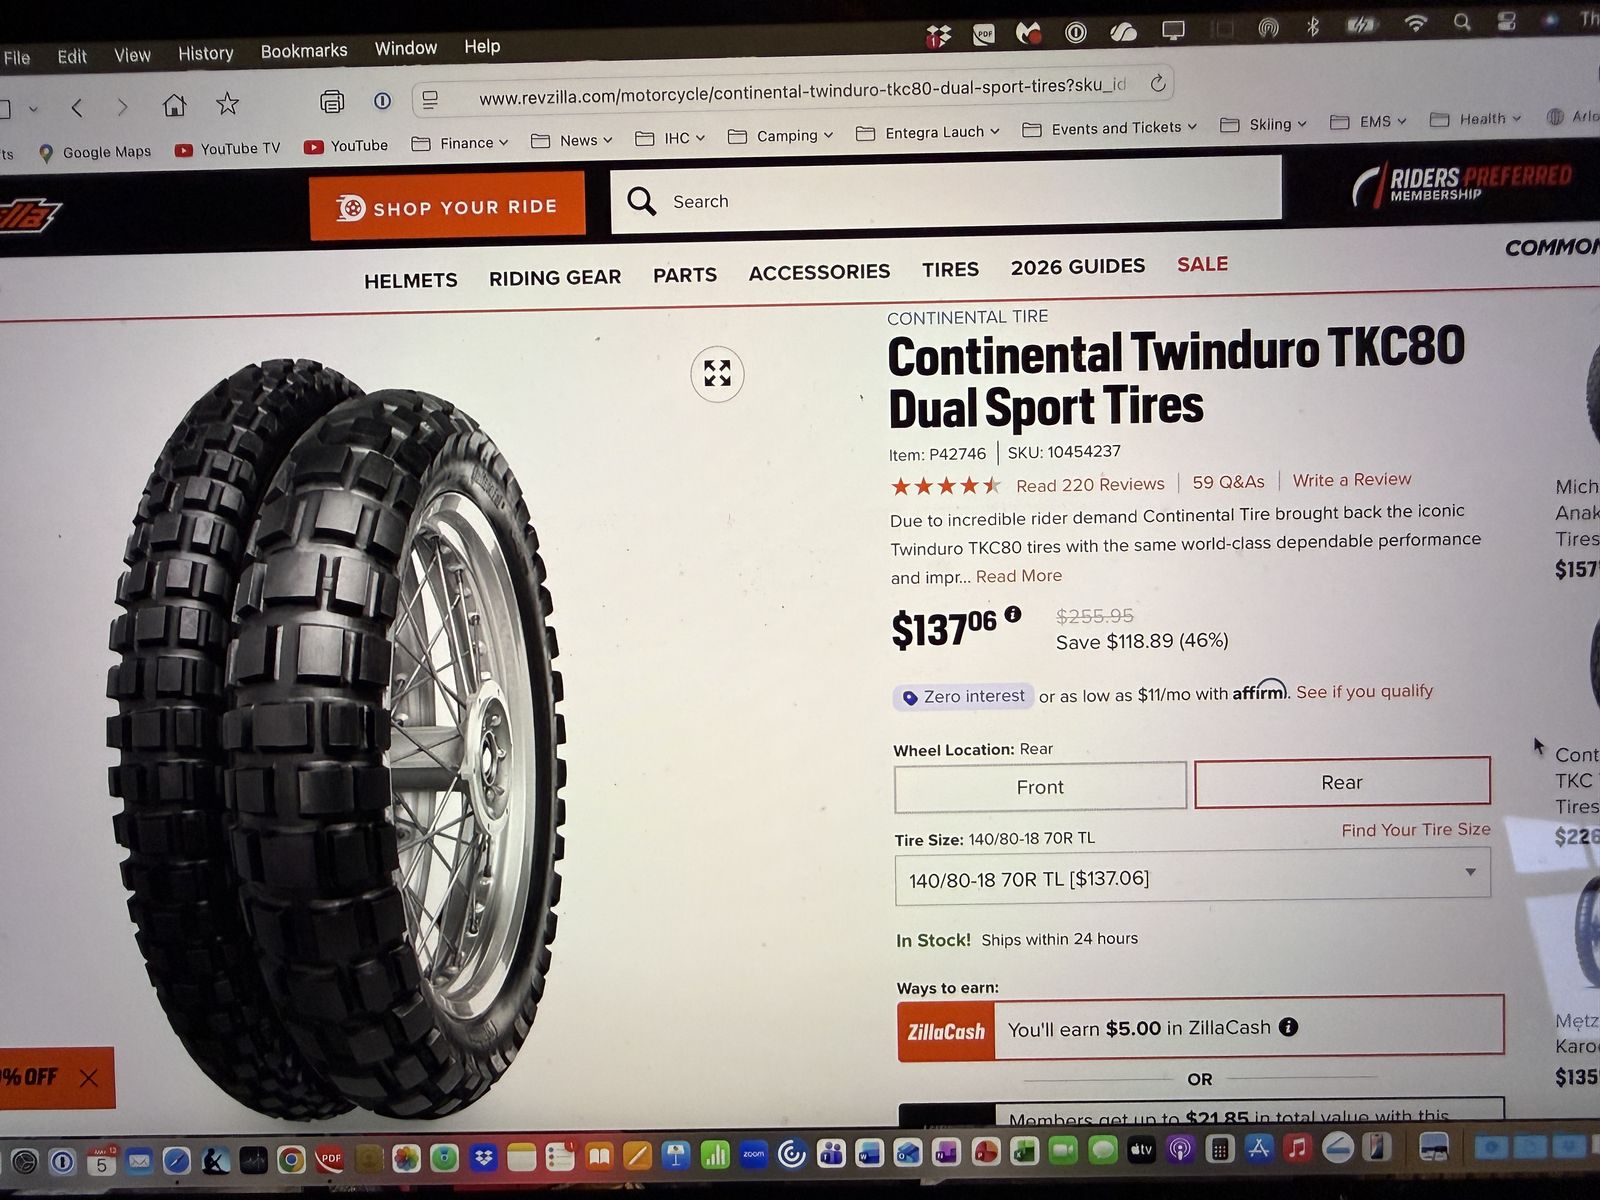Click the ZillaCash info icon
Screen dimensions: 1600x1200
[1288, 1026]
